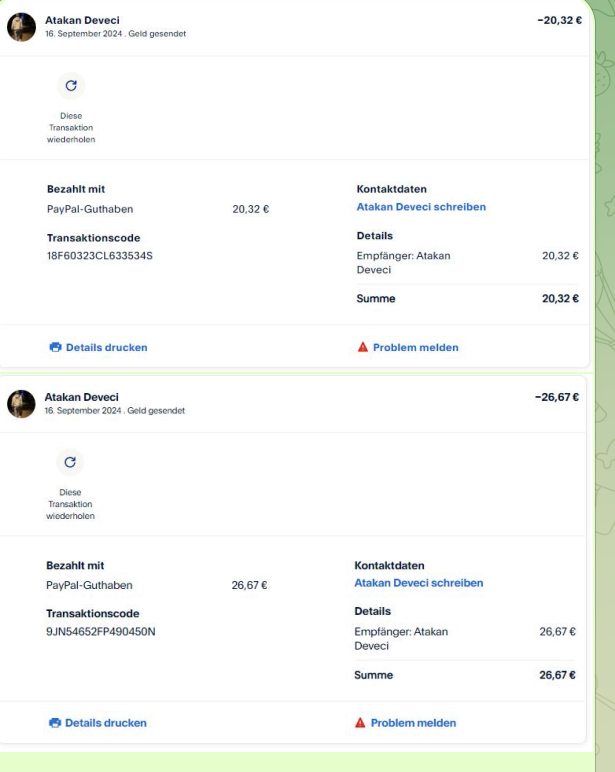Click the −20,32 € amount in the header
Viewport: 615px width, 772px height.
click(x=558, y=20)
